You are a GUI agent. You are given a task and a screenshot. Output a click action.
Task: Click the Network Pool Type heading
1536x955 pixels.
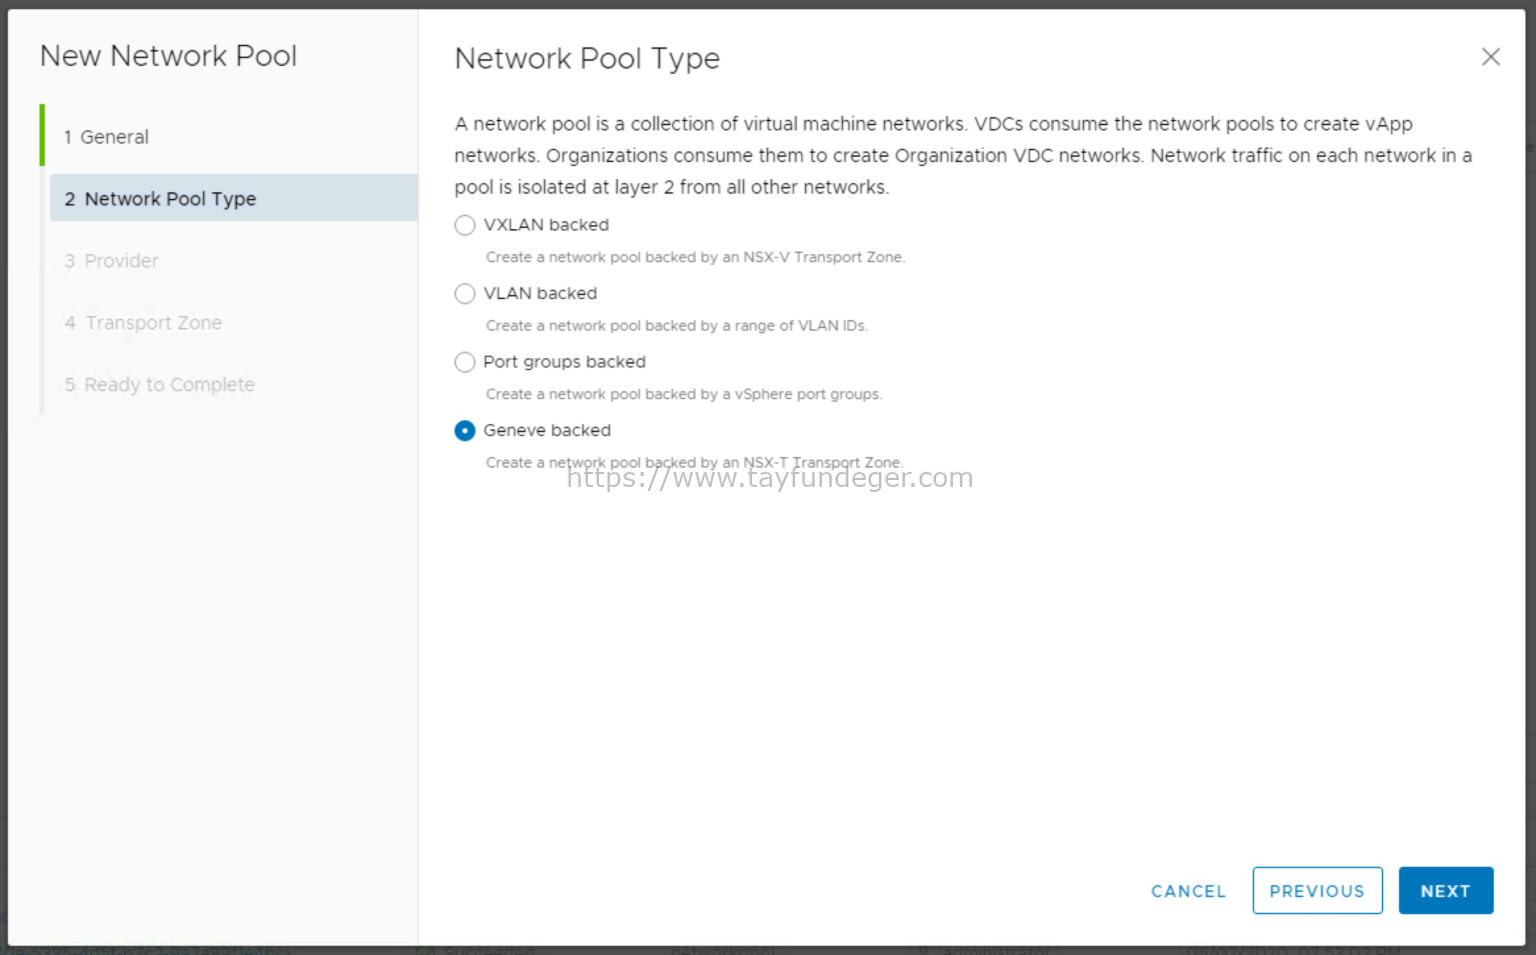point(587,58)
